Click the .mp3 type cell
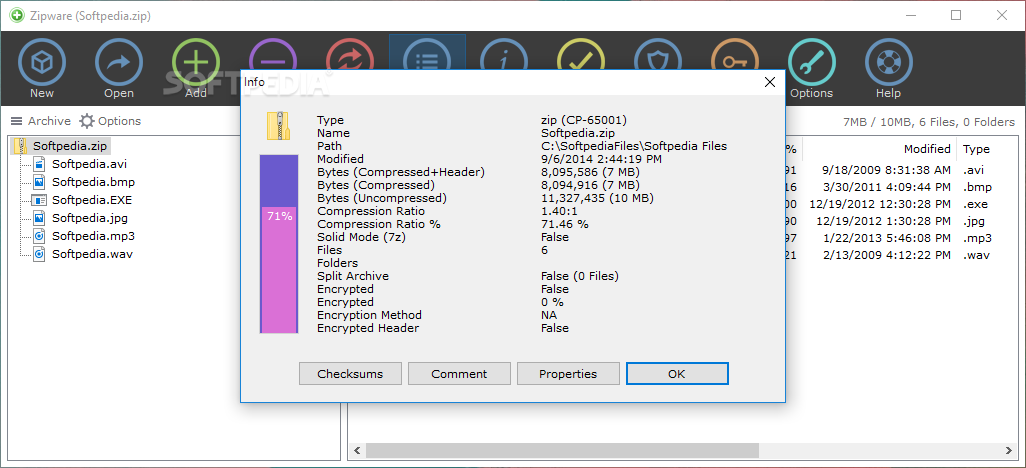The image size is (1026, 468). pyautogui.click(x=977, y=238)
